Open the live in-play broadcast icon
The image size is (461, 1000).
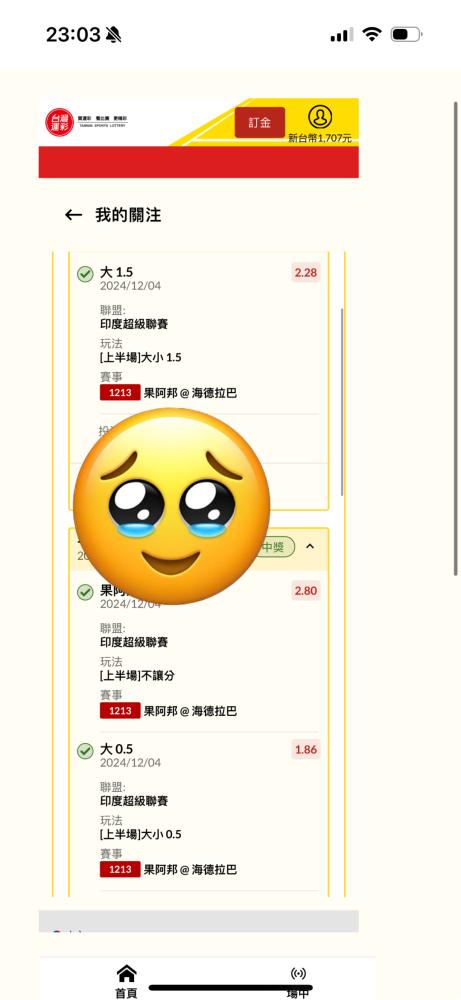298,973
